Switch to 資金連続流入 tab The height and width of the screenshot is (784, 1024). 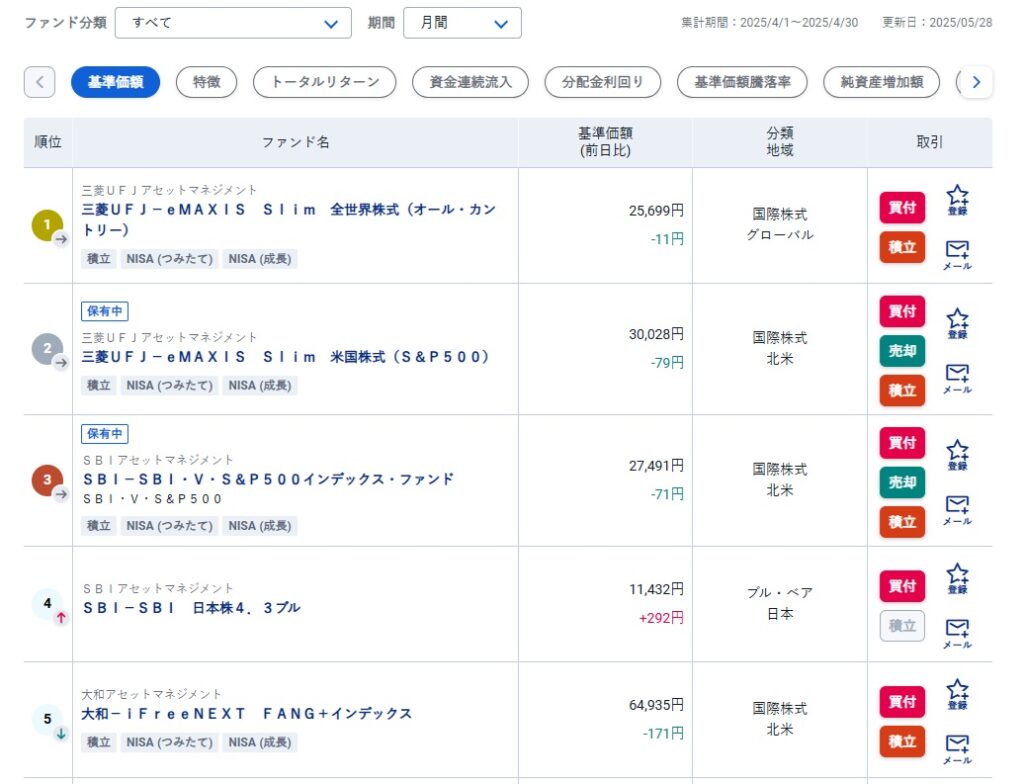click(x=470, y=82)
